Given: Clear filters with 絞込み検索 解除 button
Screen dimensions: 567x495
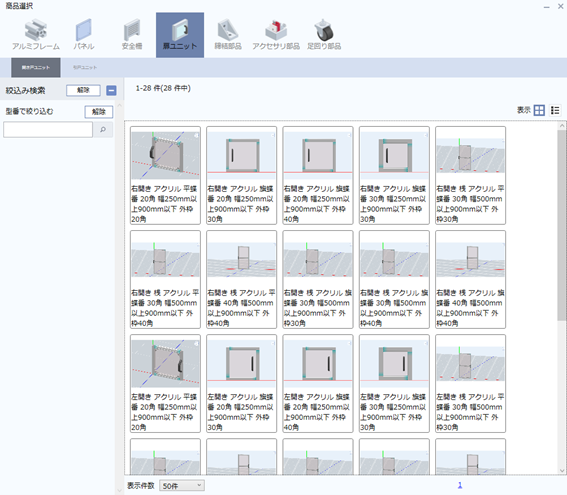Looking at the screenshot, I should pos(83,90).
